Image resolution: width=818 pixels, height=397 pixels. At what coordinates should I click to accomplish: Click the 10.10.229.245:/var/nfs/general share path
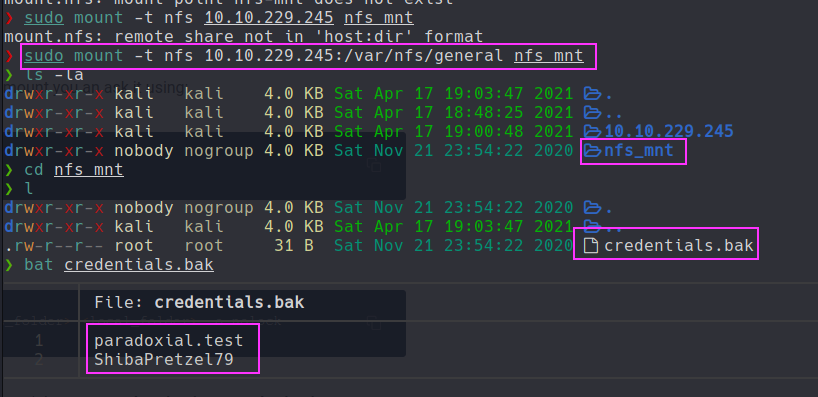pyautogui.click(x=354, y=56)
